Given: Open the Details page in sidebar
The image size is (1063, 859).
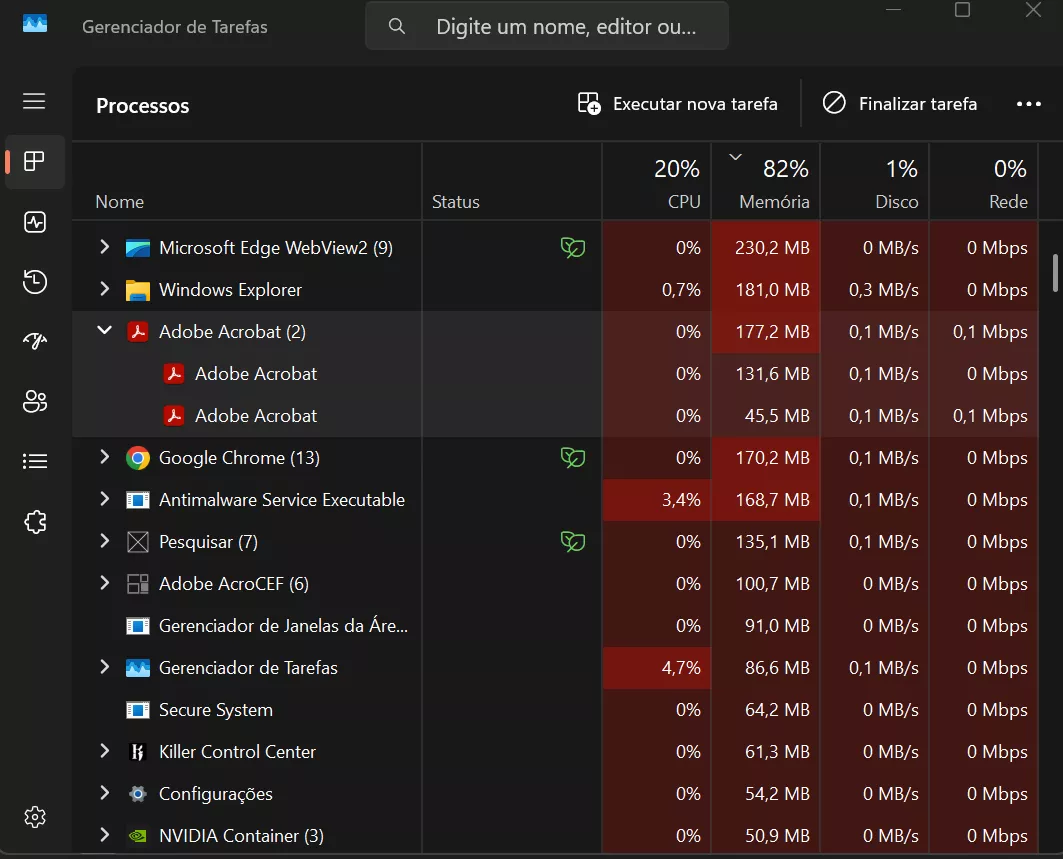Looking at the screenshot, I should (x=35, y=461).
